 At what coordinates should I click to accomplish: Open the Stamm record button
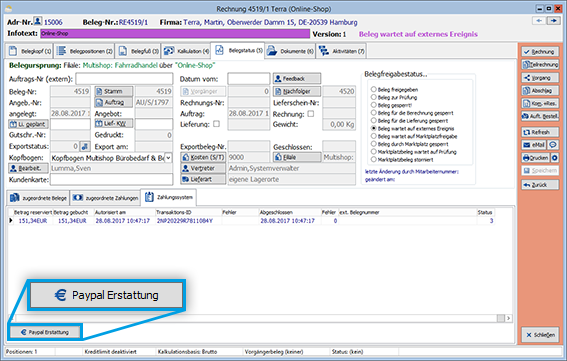pyautogui.click(x=114, y=92)
